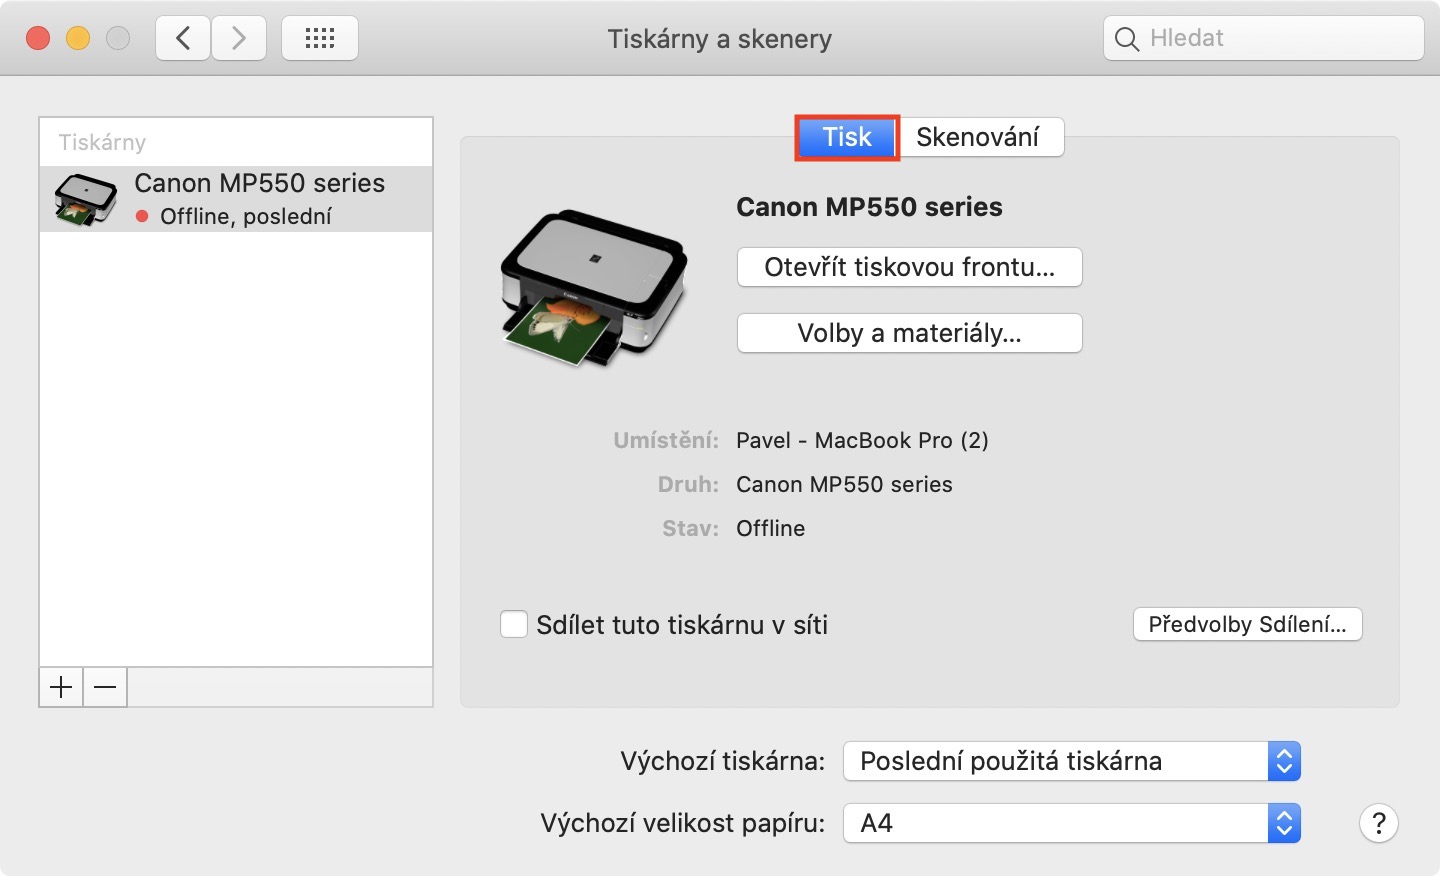Select Canon MP550 series in printer list
The width and height of the screenshot is (1440, 876).
236,199
